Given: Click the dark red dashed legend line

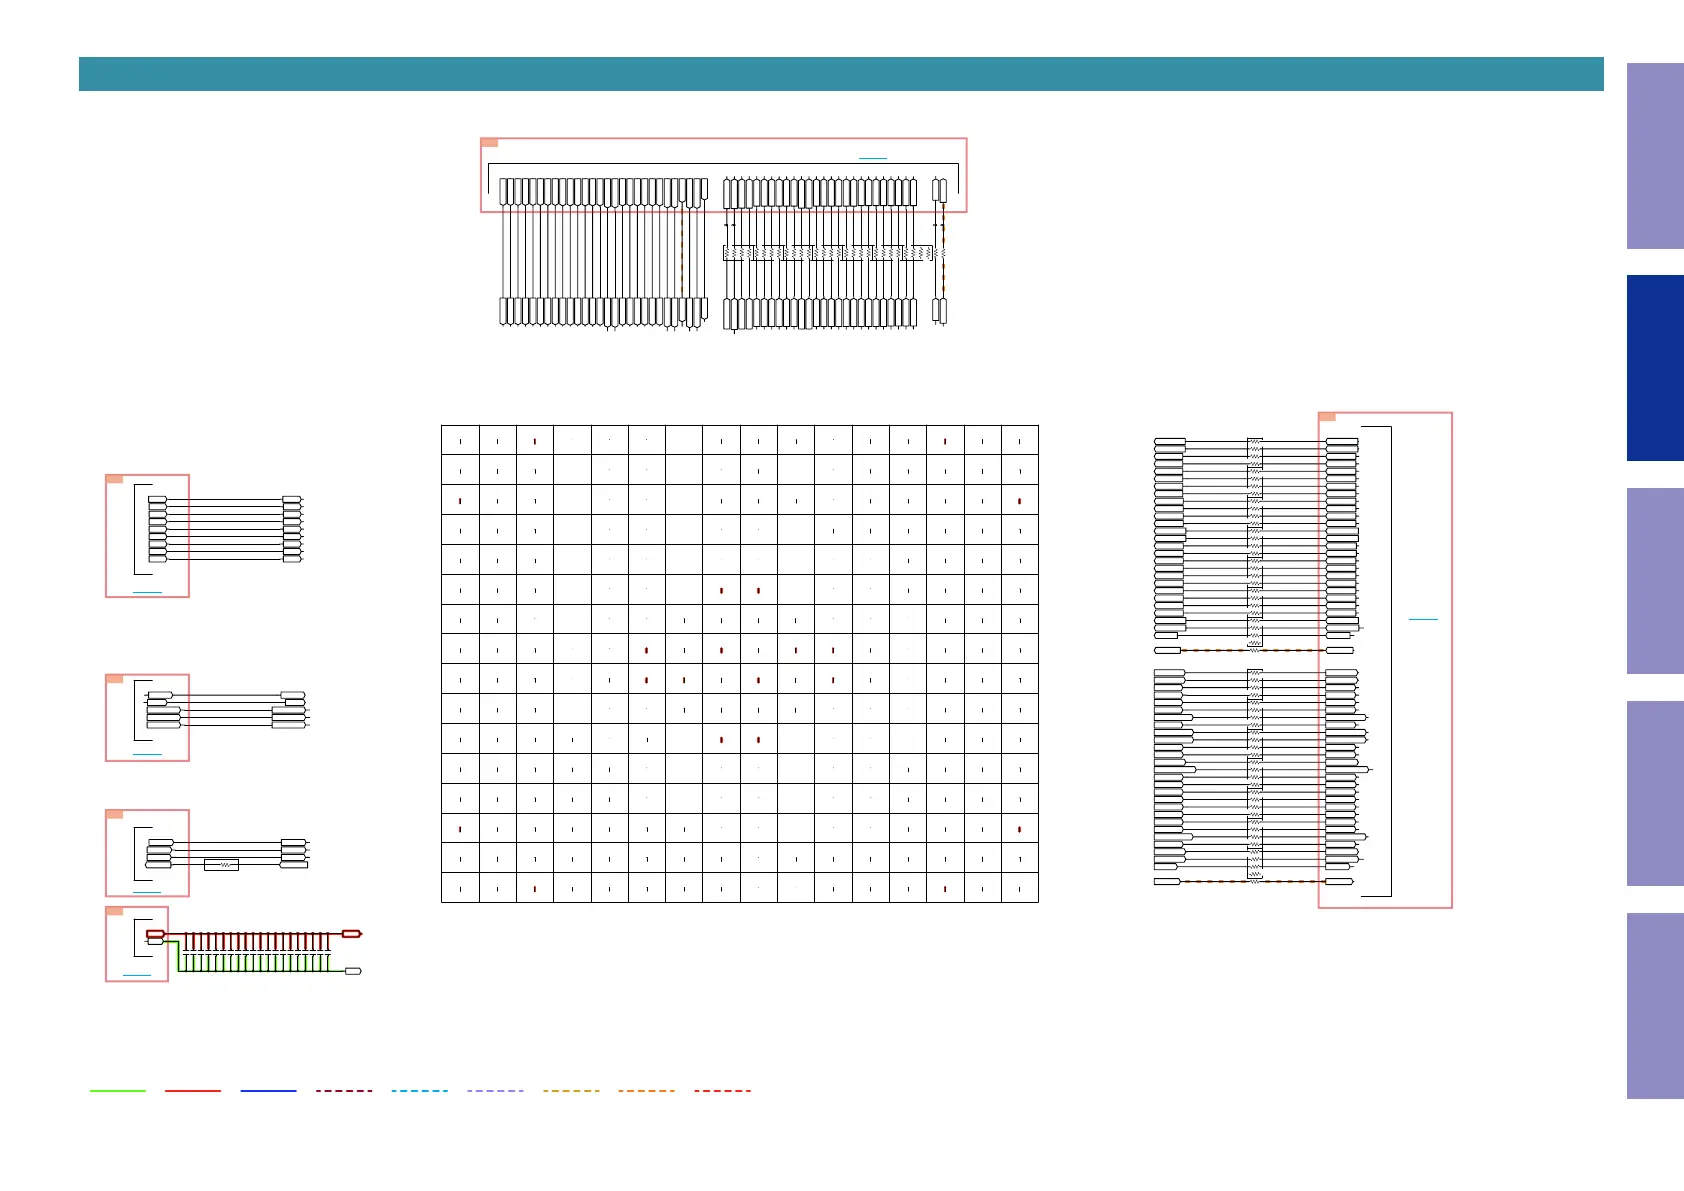Looking at the screenshot, I should 344,1091.
